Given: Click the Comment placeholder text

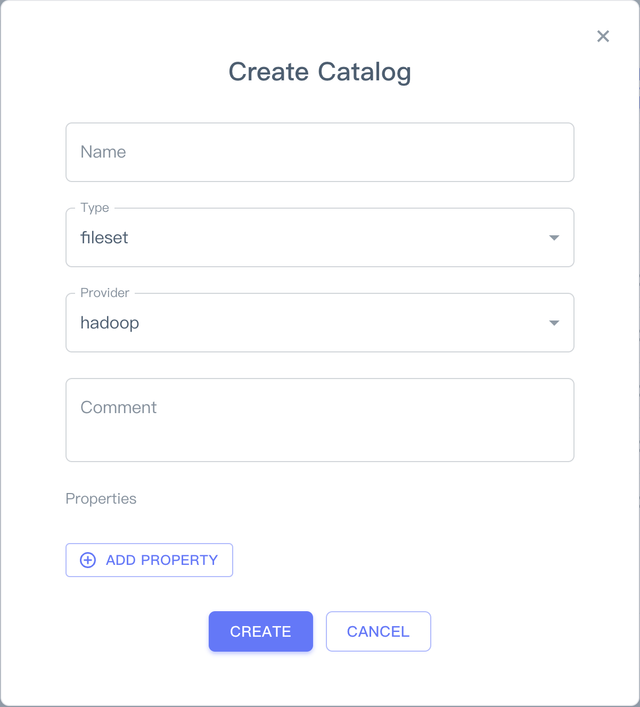Looking at the screenshot, I should click(118, 407).
